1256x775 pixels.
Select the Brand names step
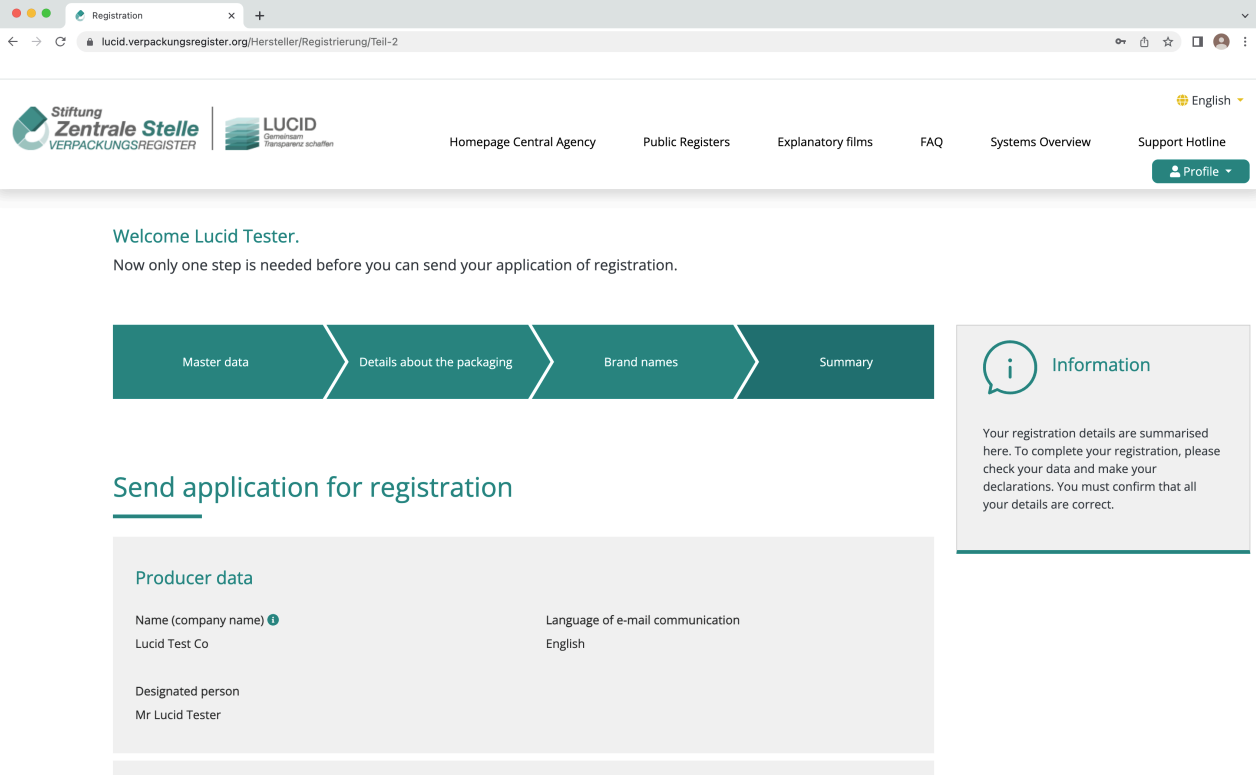pyautogui.click(x=640, y=362)
